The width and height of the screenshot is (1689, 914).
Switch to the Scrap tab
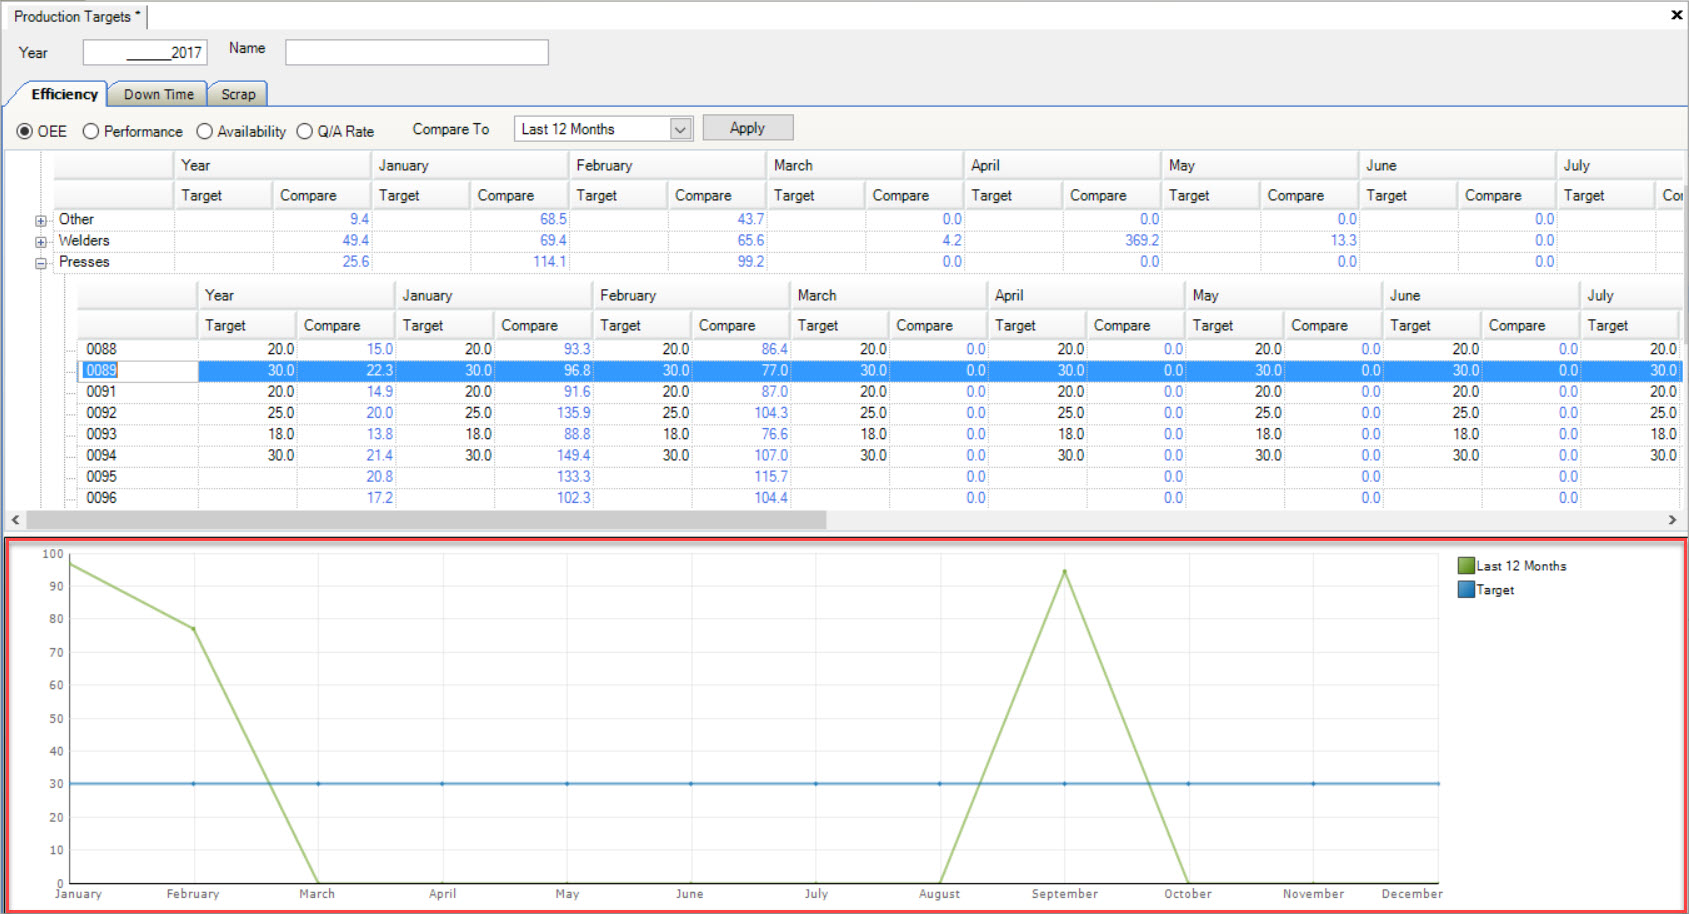click(x=238, y=94)
